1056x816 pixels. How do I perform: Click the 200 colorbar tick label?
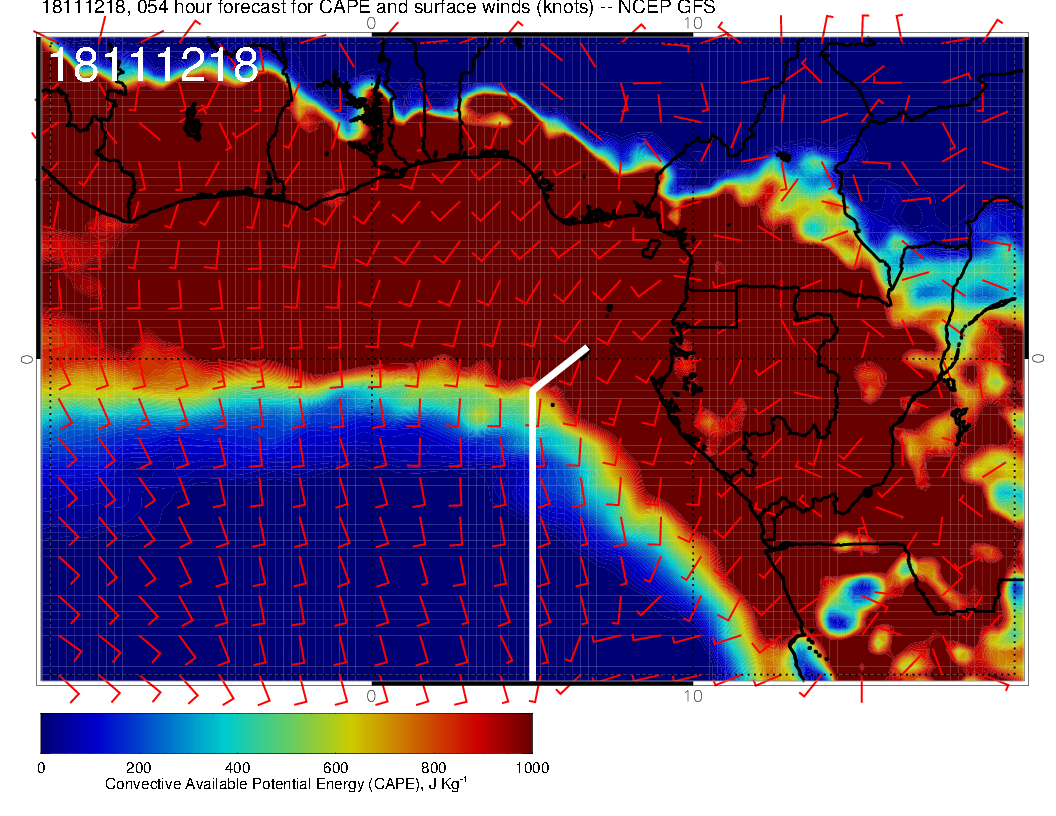point(139,768)
